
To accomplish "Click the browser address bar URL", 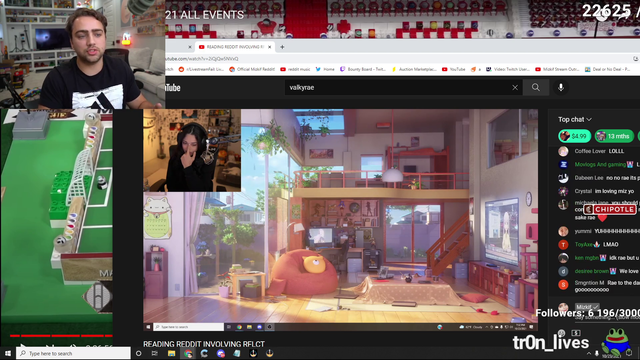I will pyautogui.click(x=202, y=59).
